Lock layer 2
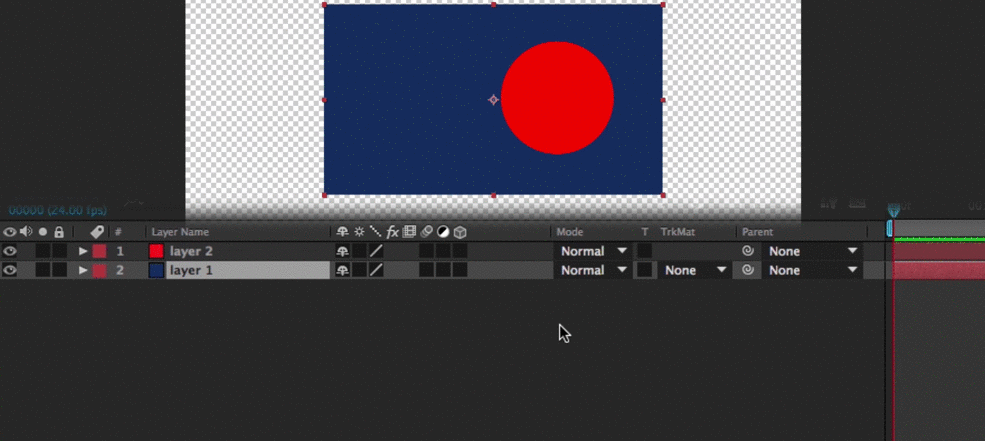The width and height of the screenshot is (985, 441). tap(59, 251)
